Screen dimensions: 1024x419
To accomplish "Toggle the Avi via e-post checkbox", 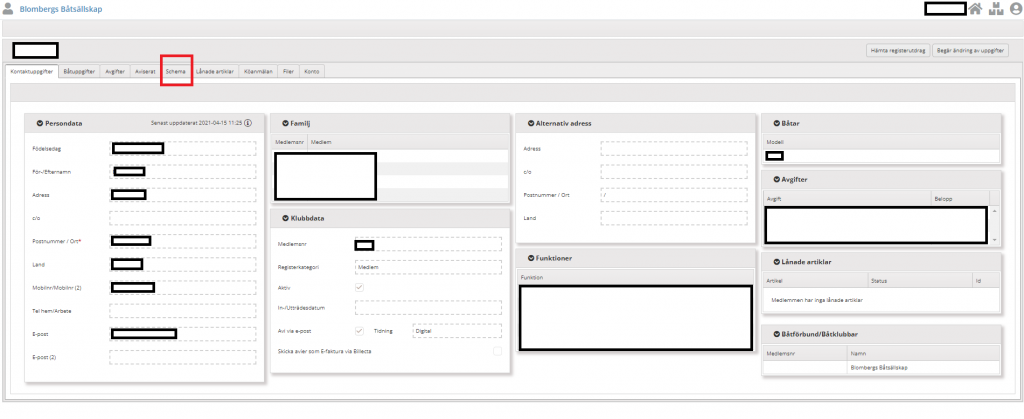I will [x=359, y=331].
